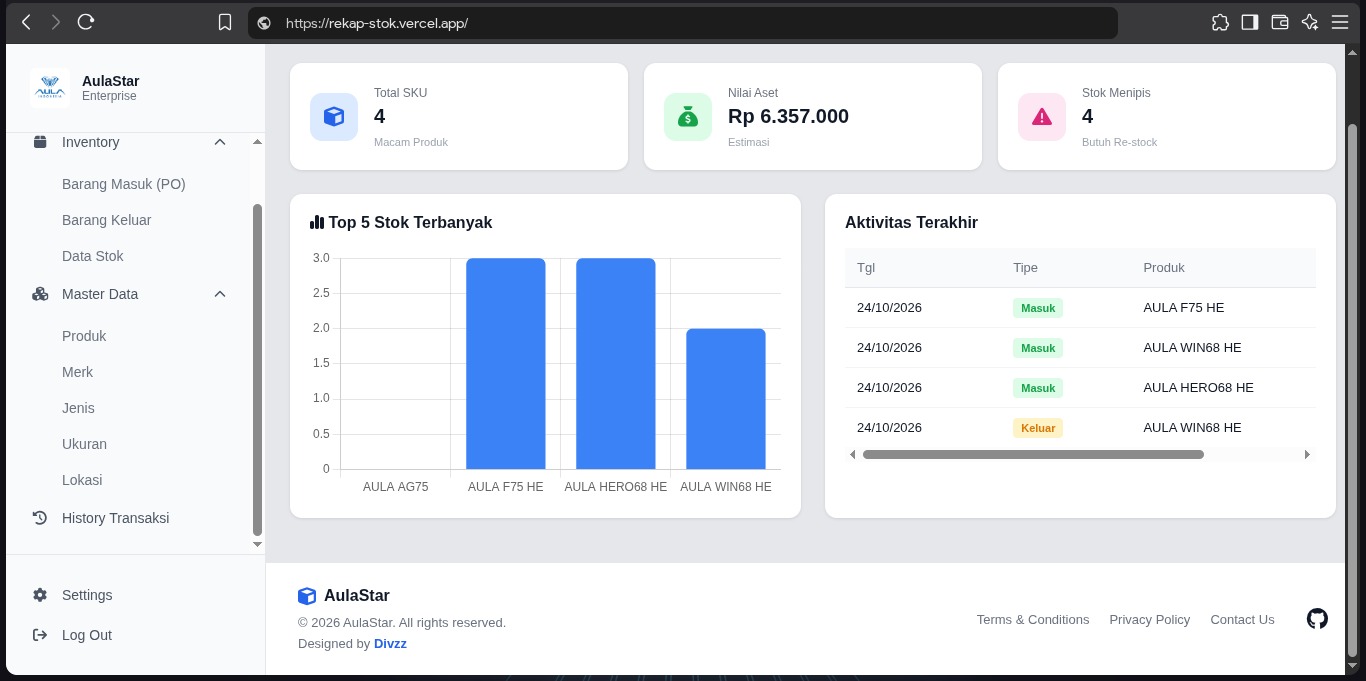Screen dimensions: 1366x681
Task: Open the Produk master data
Action: click(84, 336)
